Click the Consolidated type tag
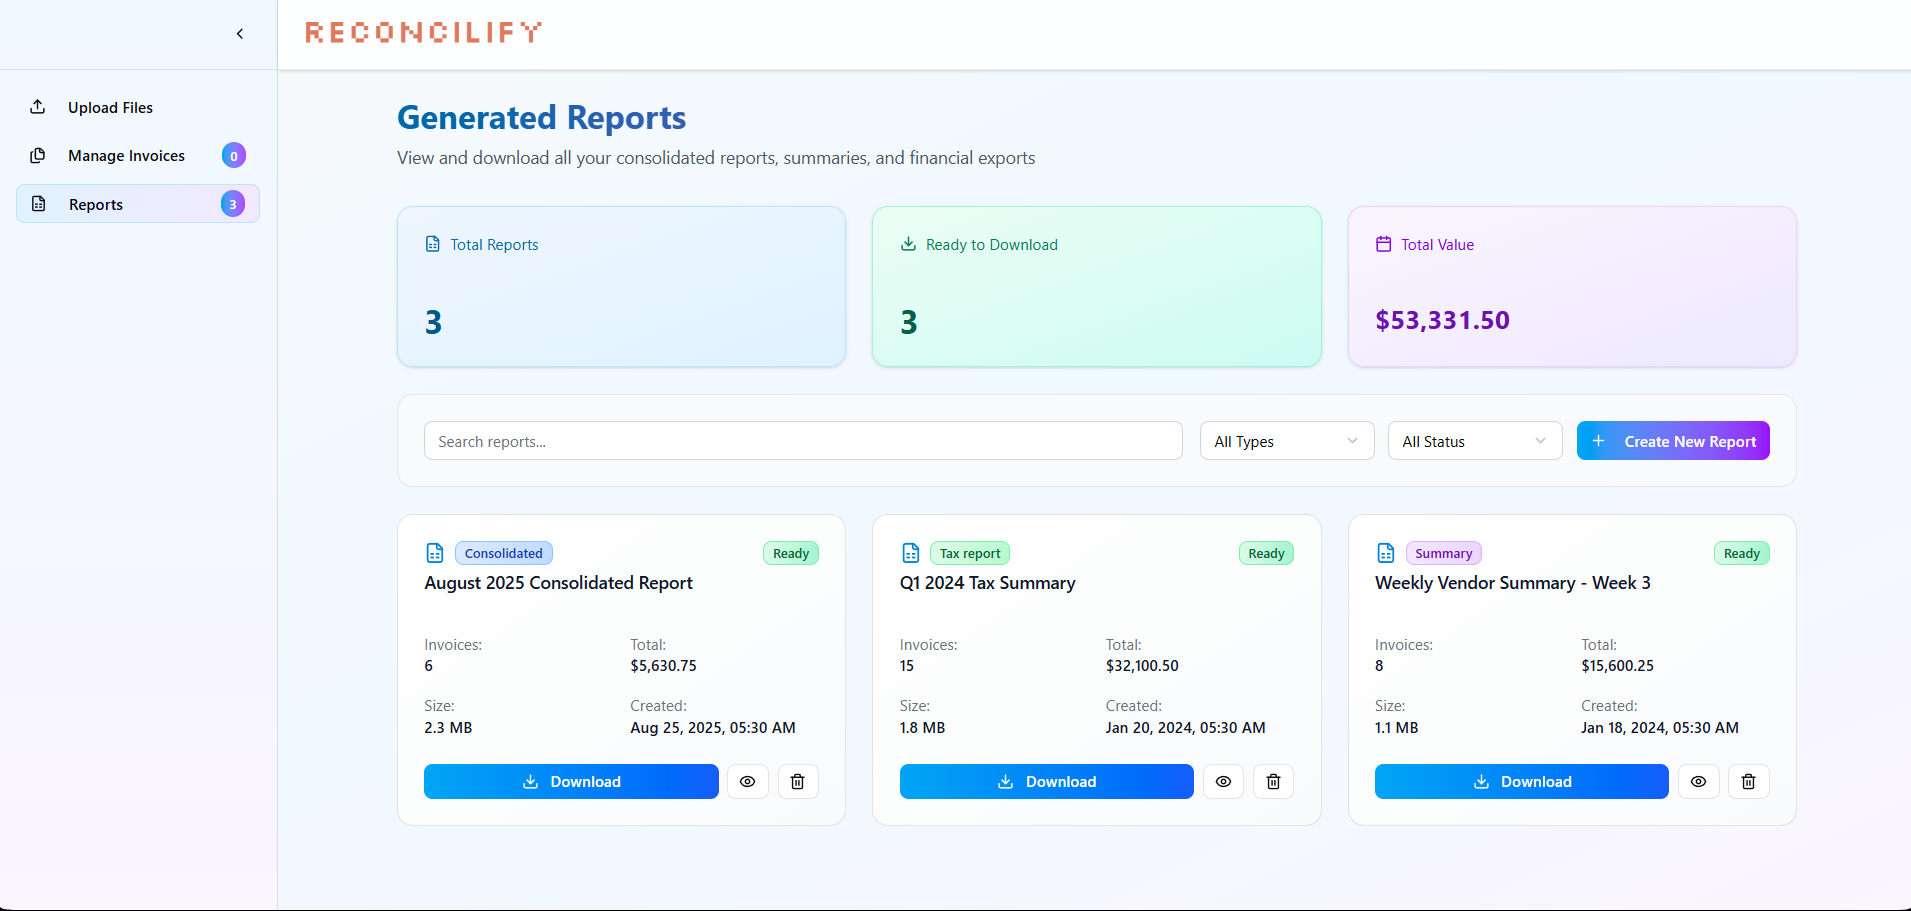Viewport: 1911px width, 911px height. [504, 553]
